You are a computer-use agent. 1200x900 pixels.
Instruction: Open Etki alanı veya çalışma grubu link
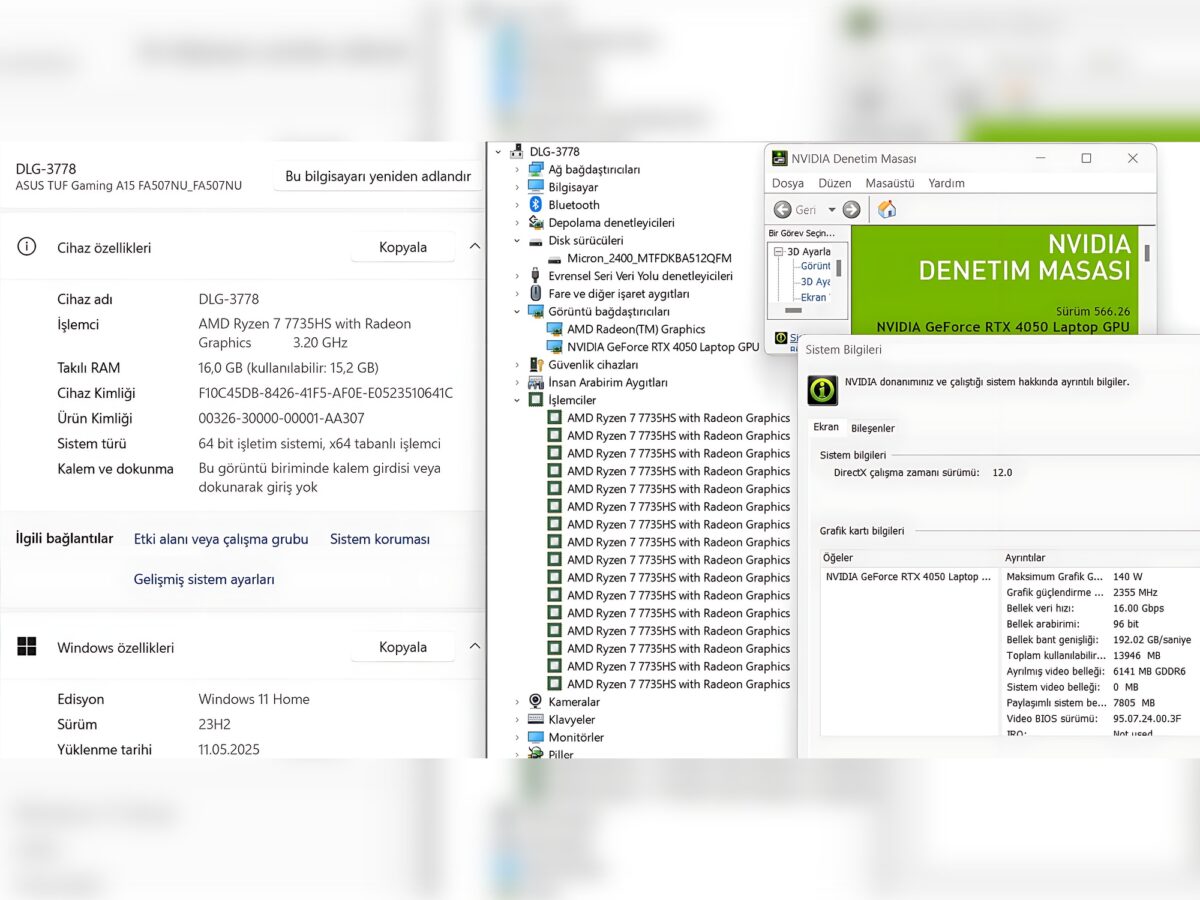click(221, 539)
